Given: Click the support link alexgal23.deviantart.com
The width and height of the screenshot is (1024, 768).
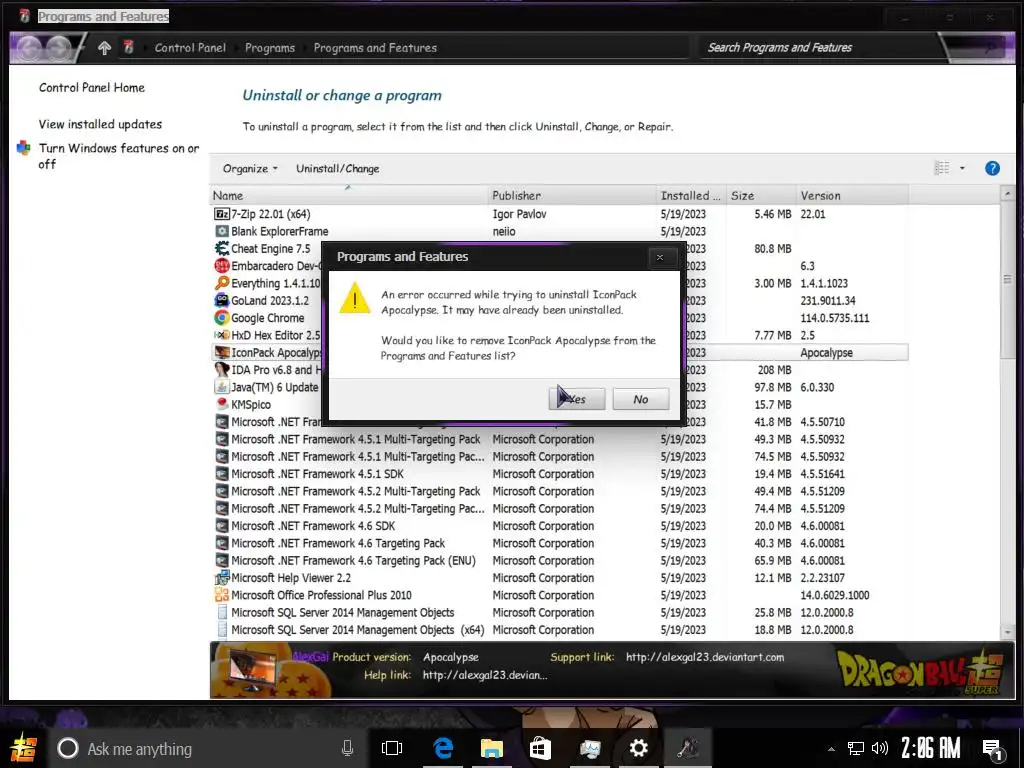Looking at the screenshot, I should point(705,657).
